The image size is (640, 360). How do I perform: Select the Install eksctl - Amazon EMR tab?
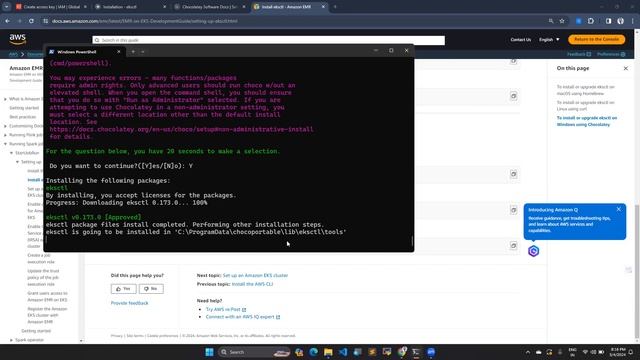click(288, 7)
